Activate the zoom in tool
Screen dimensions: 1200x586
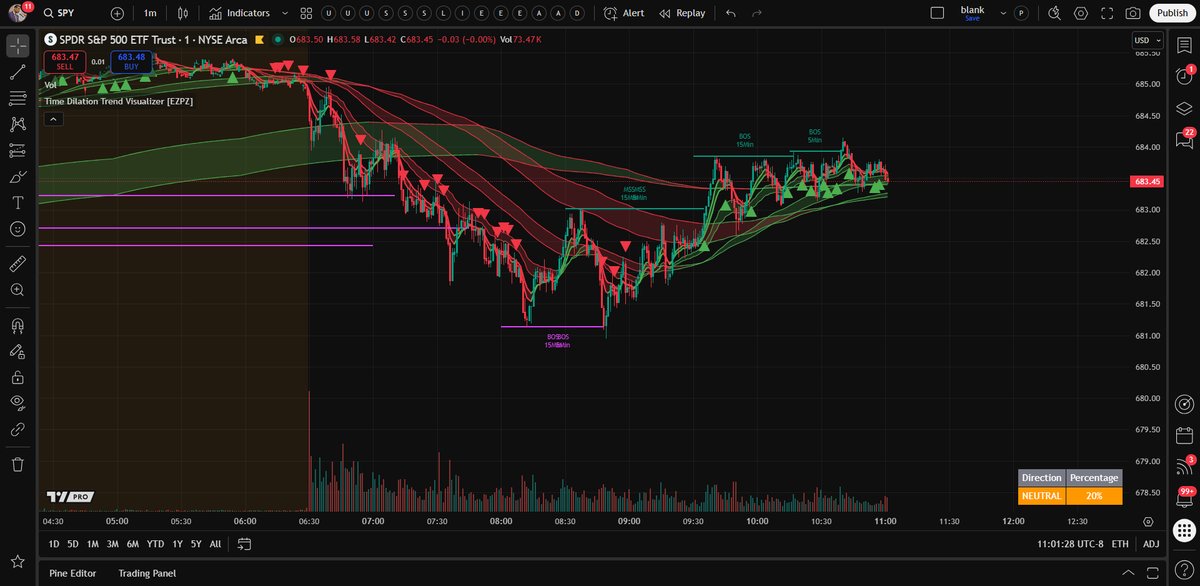point(17,290)
